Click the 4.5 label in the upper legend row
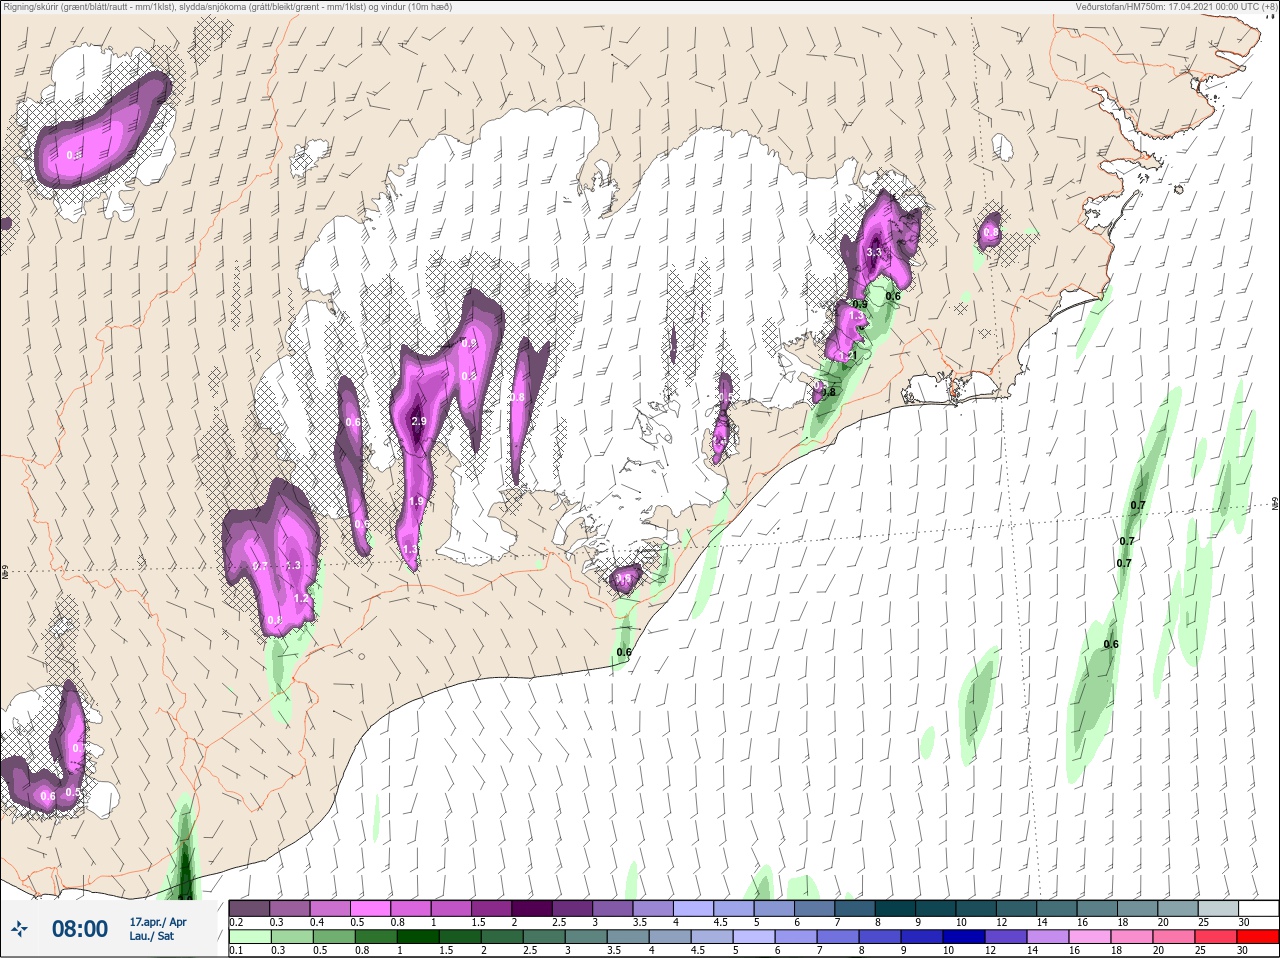Screen dimensions: 1280x958 [x=720, y=922]
